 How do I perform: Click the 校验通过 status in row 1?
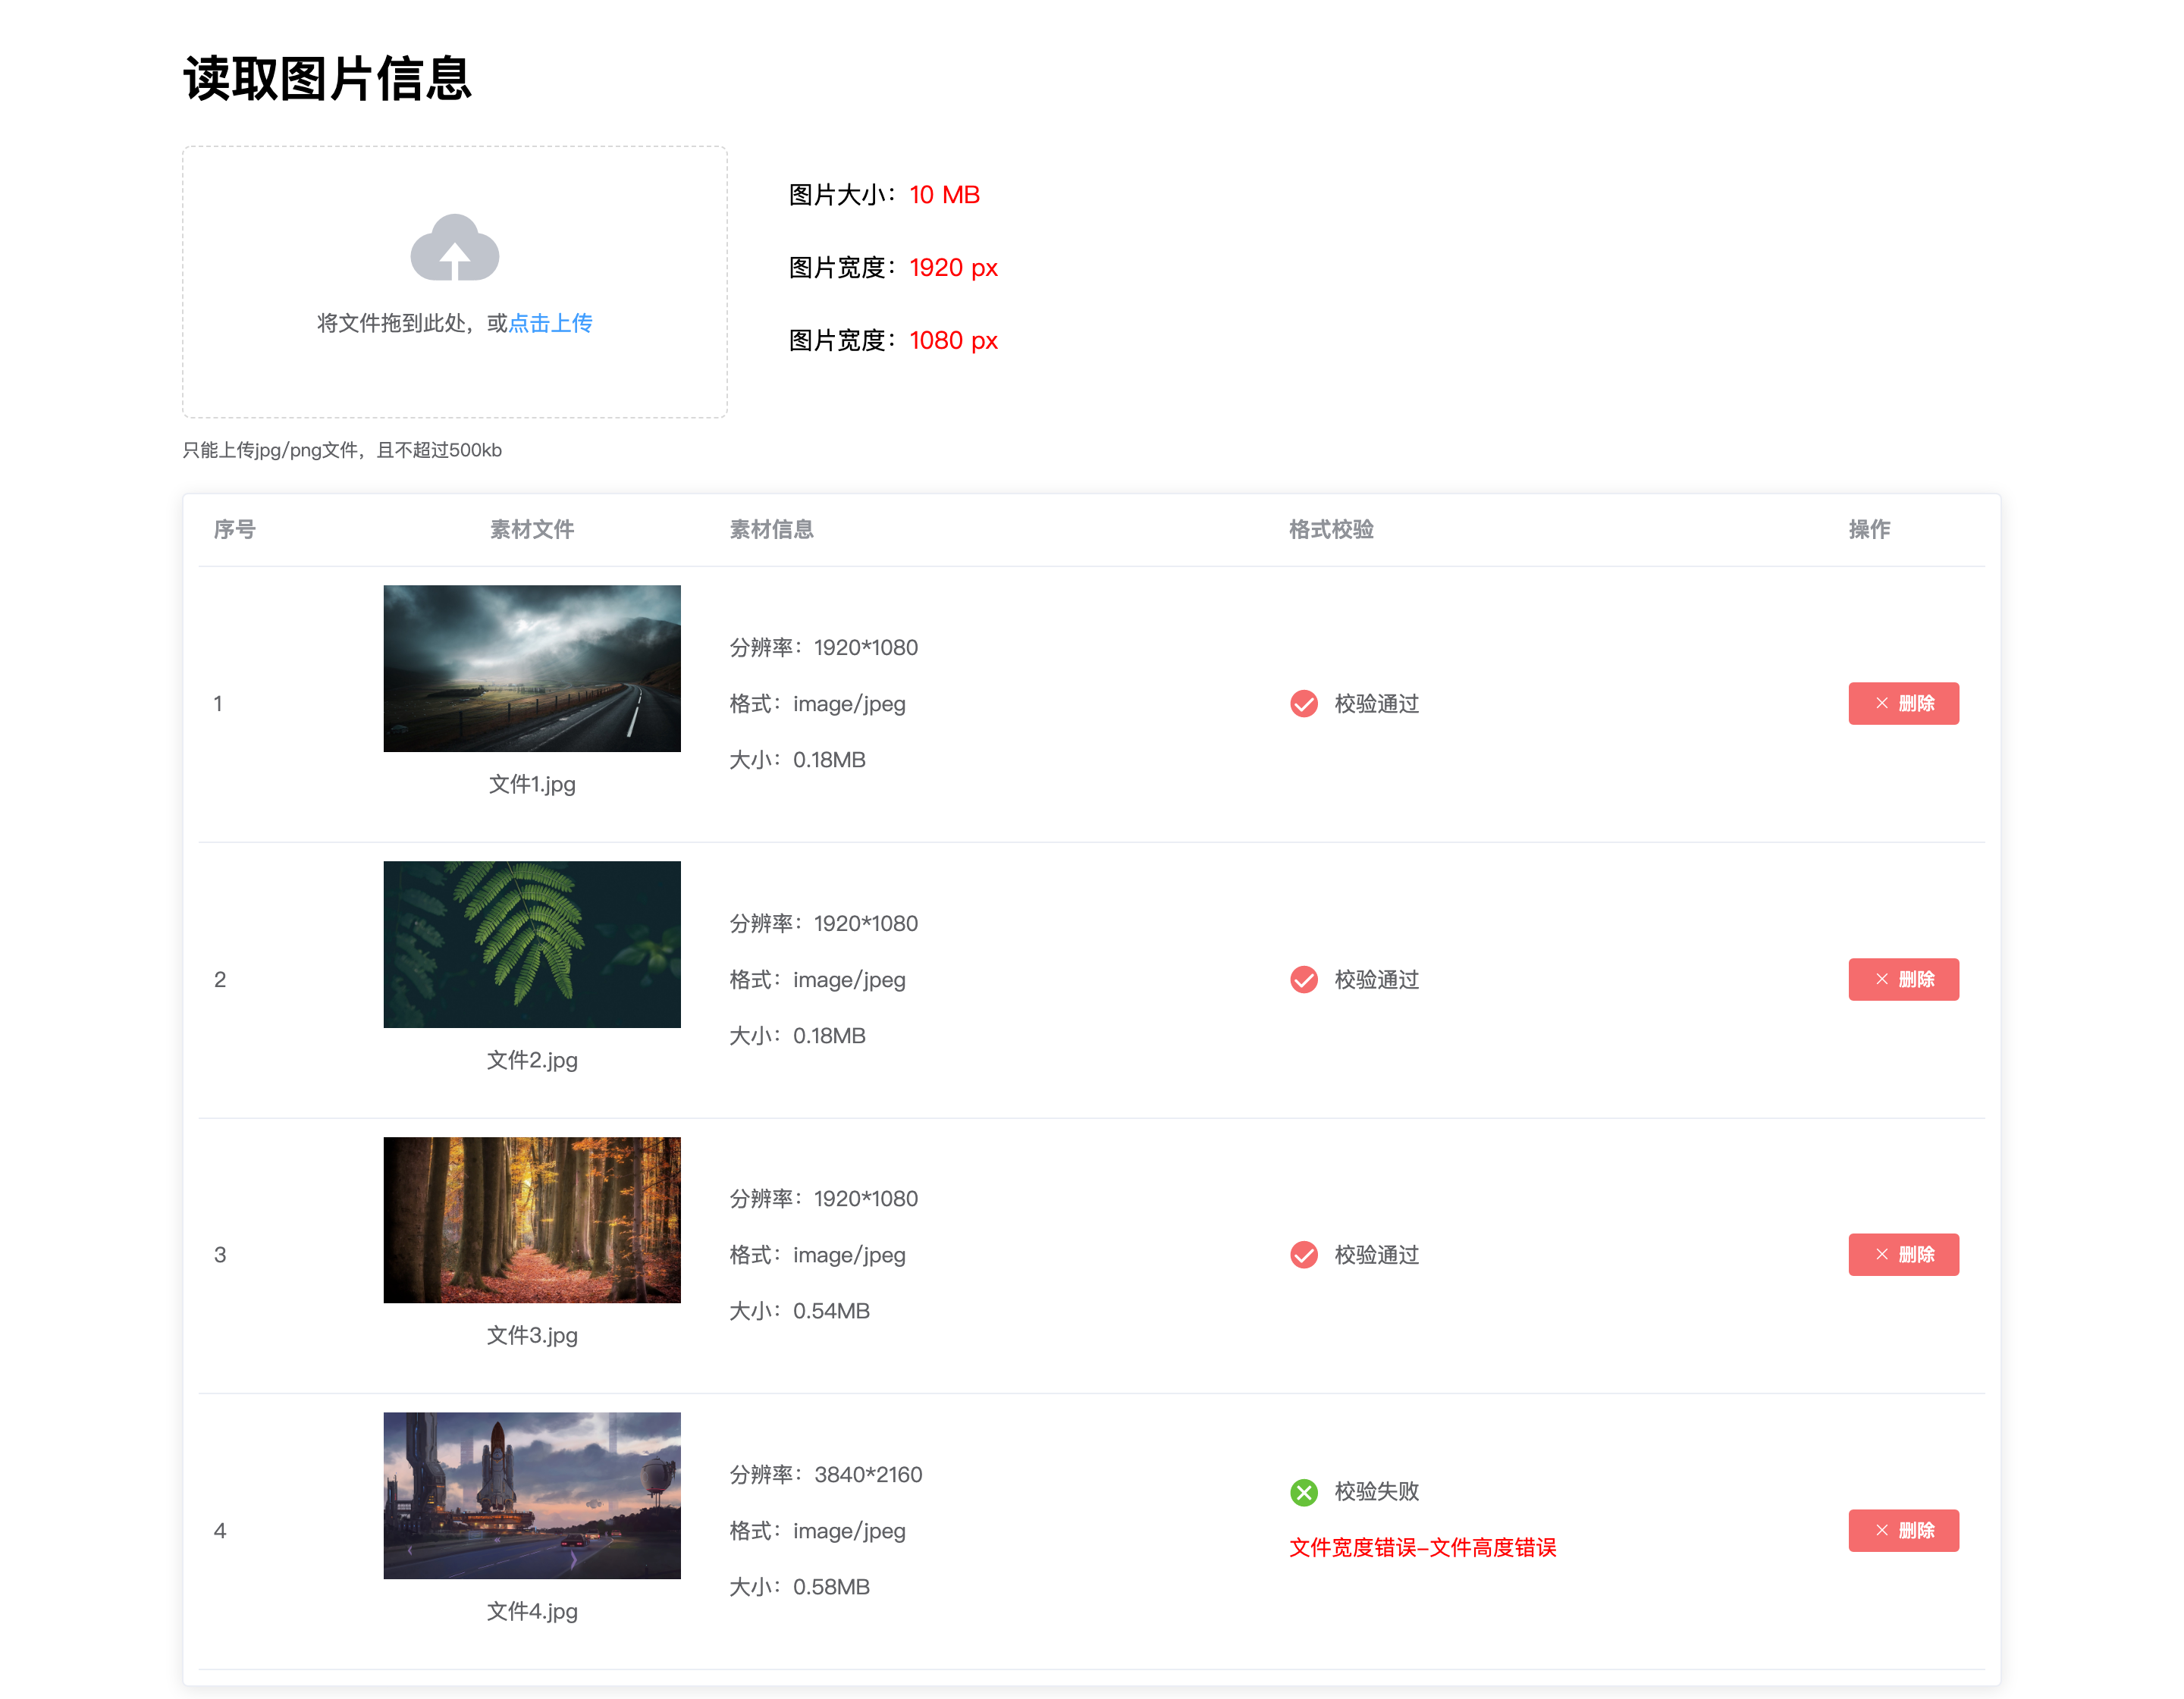[1377, 704]
